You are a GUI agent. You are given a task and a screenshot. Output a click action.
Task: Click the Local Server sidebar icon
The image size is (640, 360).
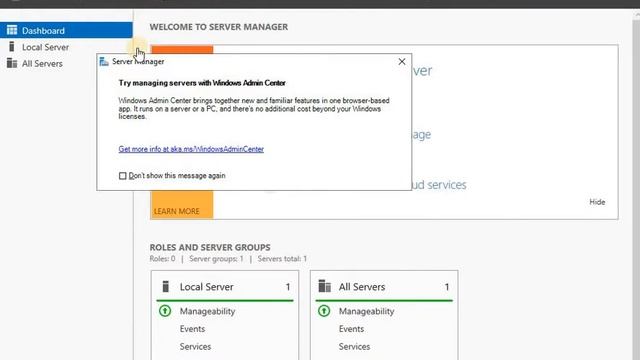[x=11, y=47]
